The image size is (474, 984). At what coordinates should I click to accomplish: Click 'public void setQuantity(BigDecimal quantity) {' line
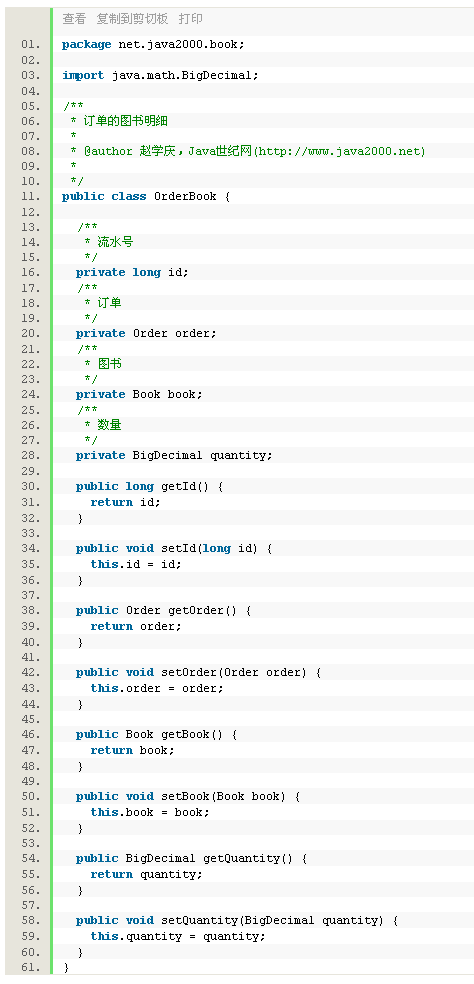237,921
